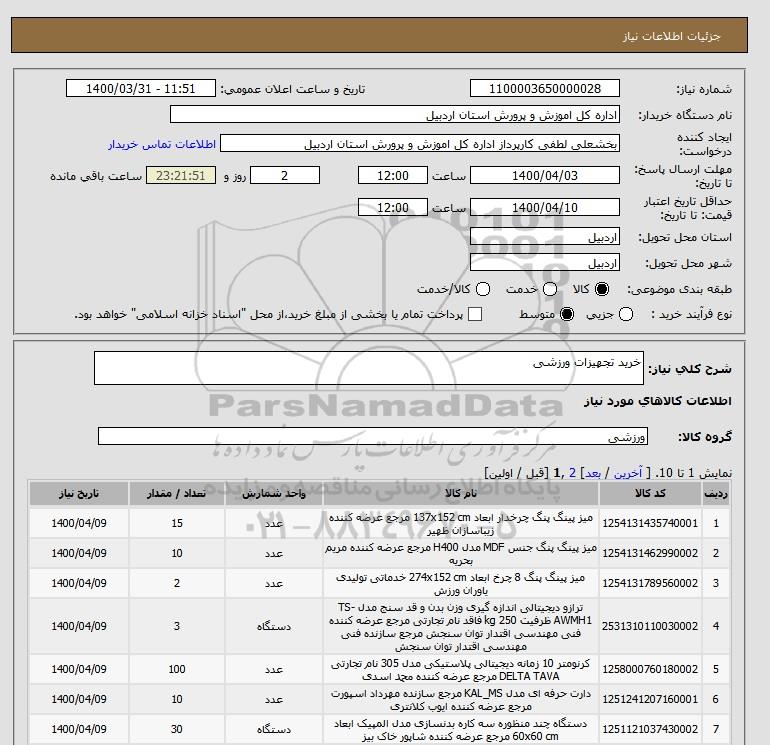Select the کالا radio button
Image resolution: width=770 pixels, height=745 pixels.
click(x=602, y=289)
